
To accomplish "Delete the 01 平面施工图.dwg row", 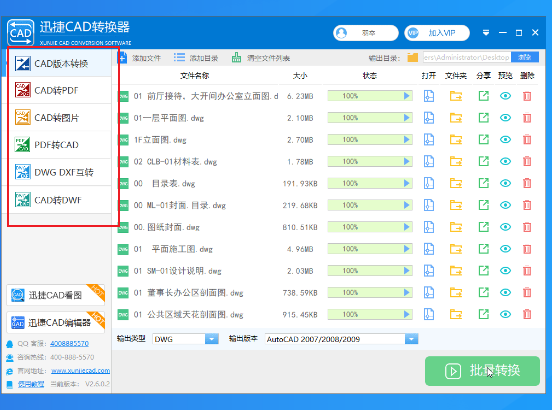I will coord(527,249).
